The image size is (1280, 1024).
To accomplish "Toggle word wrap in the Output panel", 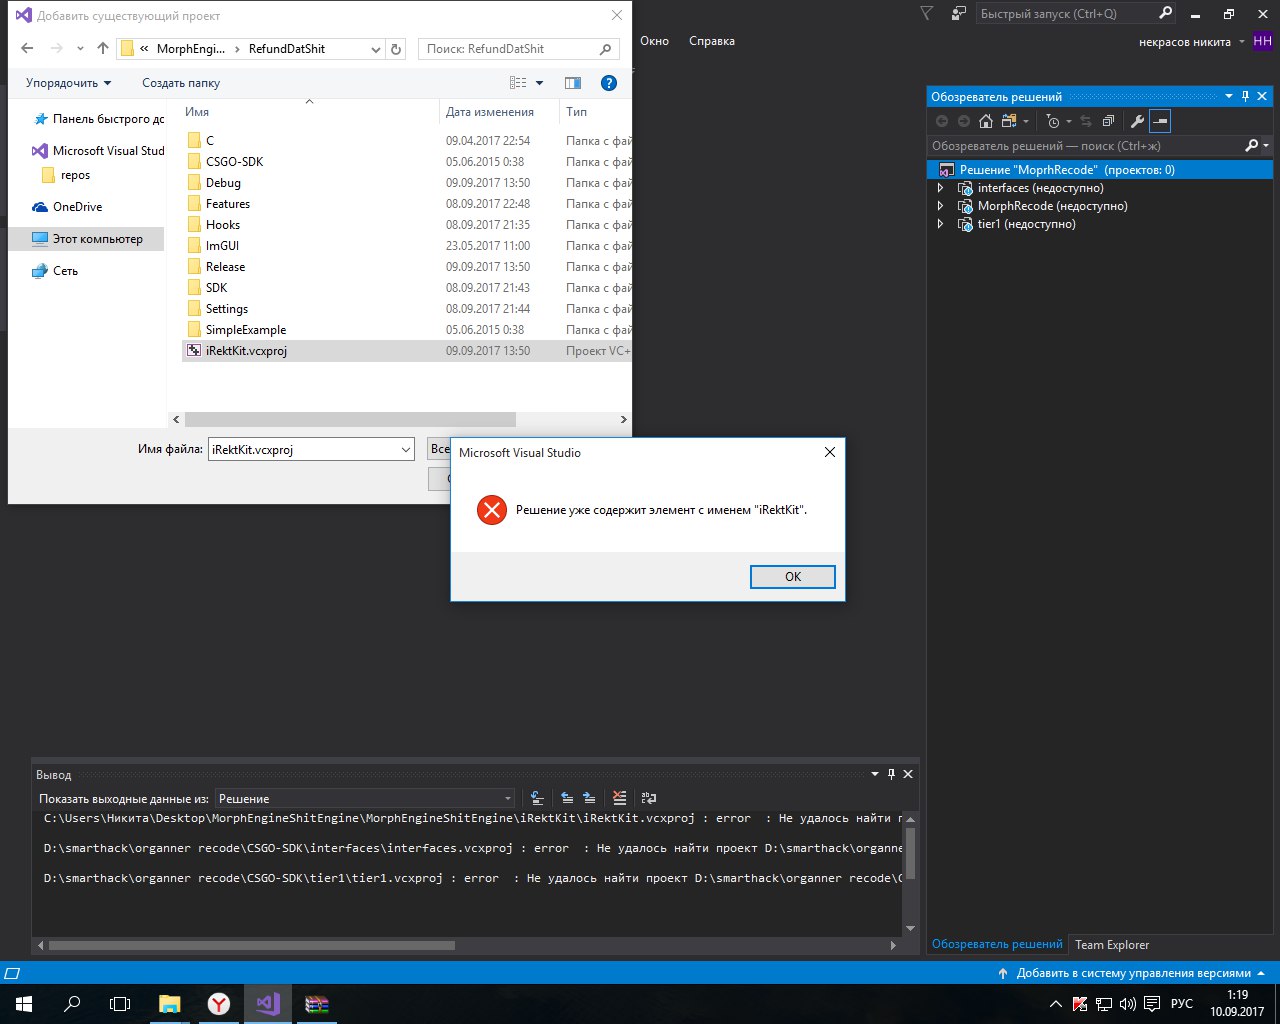I will tap(649, 798).
